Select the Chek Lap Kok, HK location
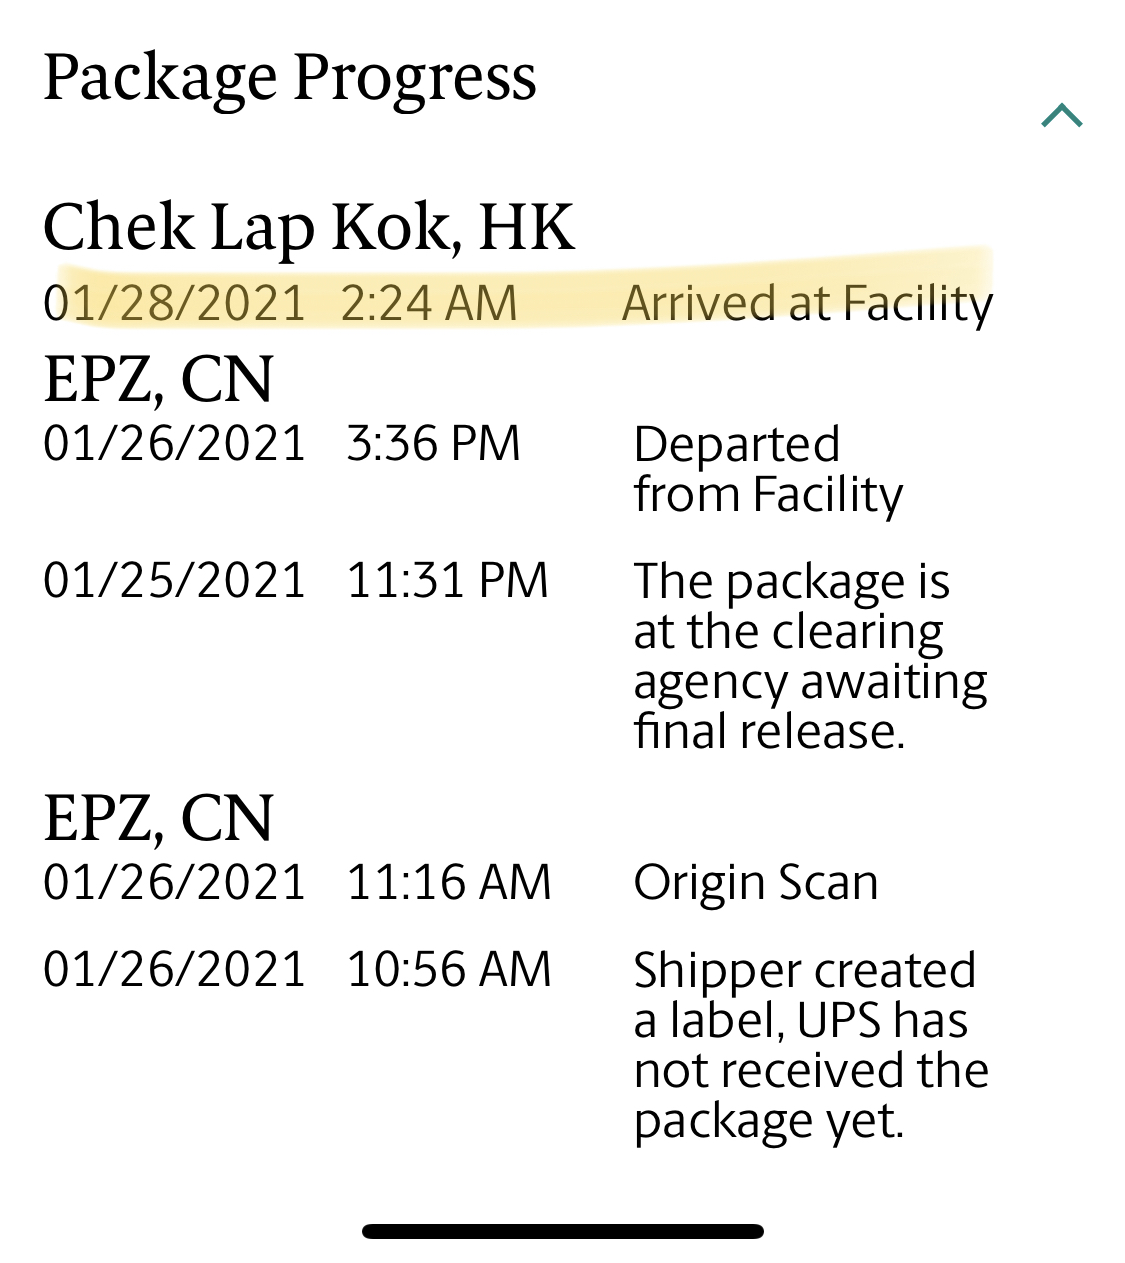1125x1263 pixels. [x=309, y=227]
